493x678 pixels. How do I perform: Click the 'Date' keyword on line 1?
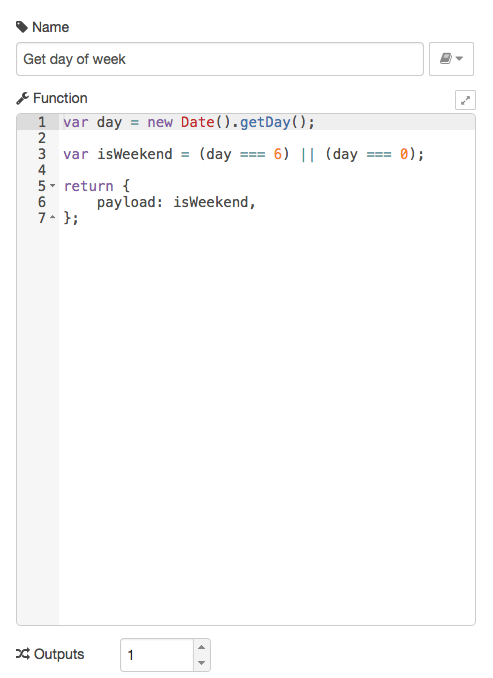[x=198, y=122]
